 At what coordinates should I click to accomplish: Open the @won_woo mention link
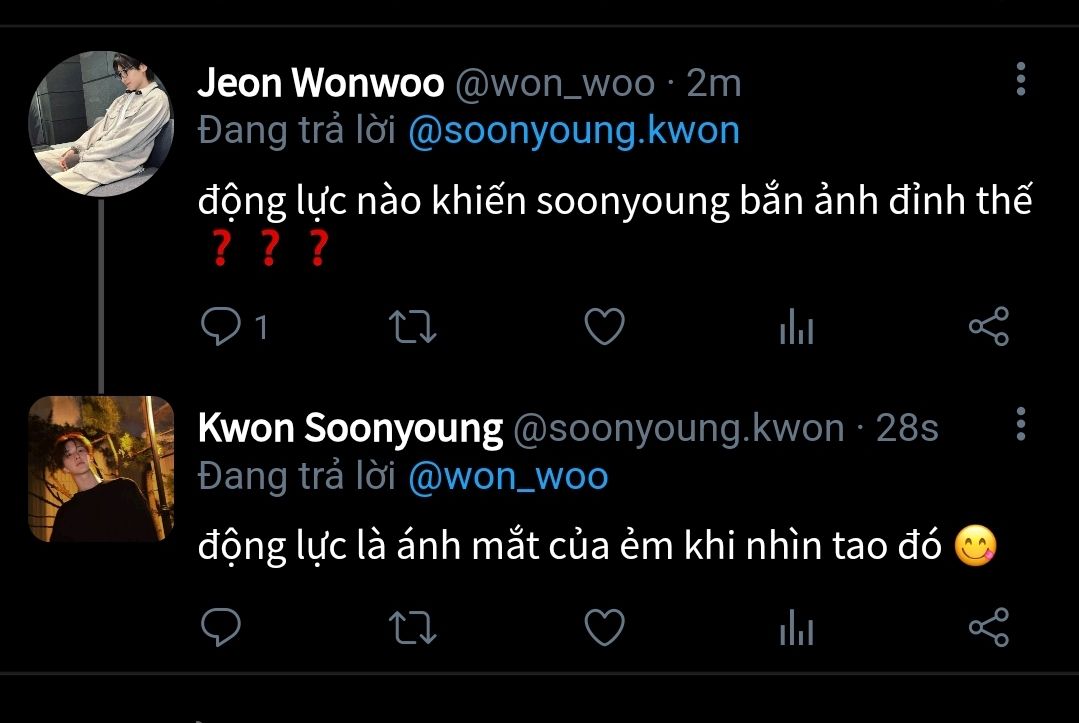(509, 477)
